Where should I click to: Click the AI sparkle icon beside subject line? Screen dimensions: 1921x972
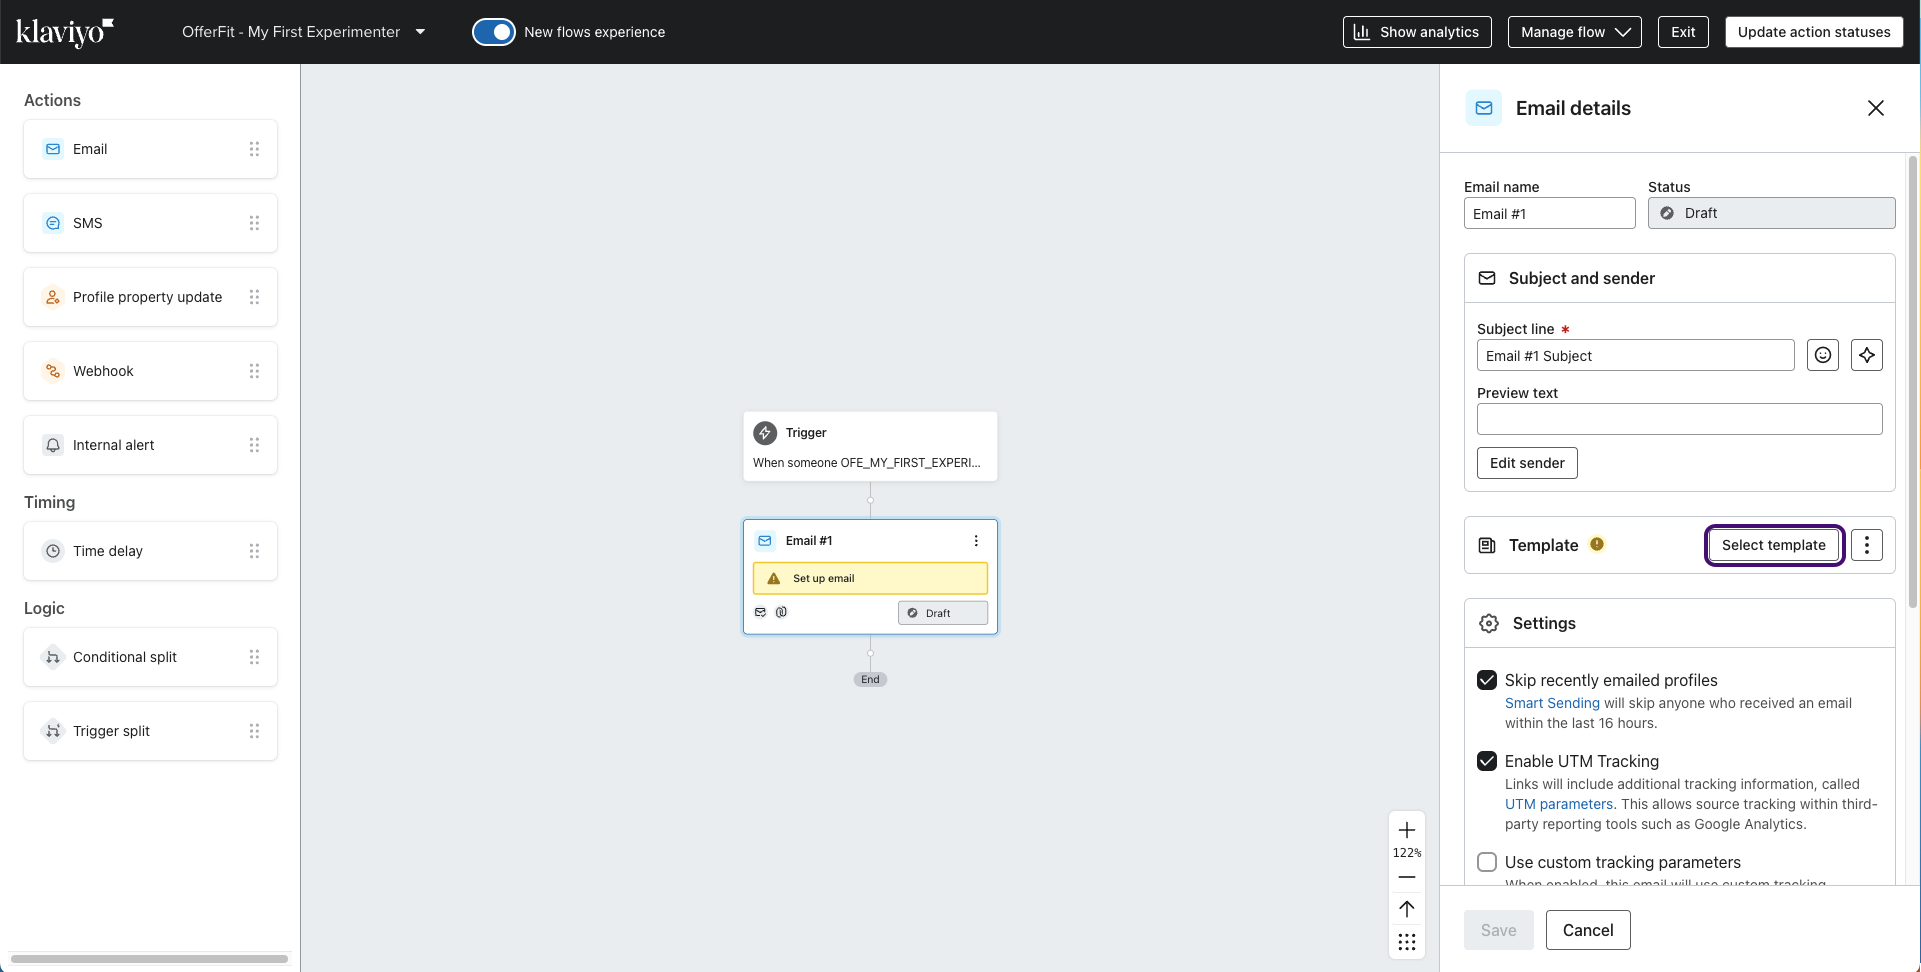pos(1867,355)
